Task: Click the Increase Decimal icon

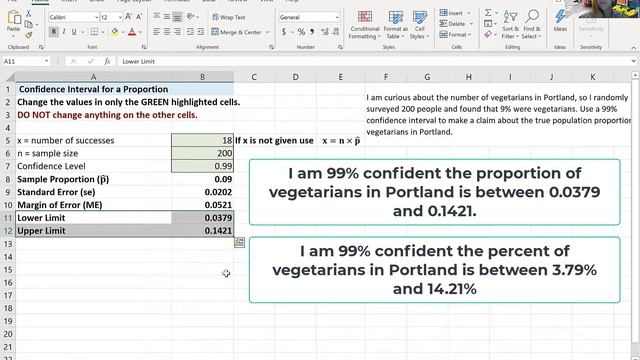Action: [325, 32]
